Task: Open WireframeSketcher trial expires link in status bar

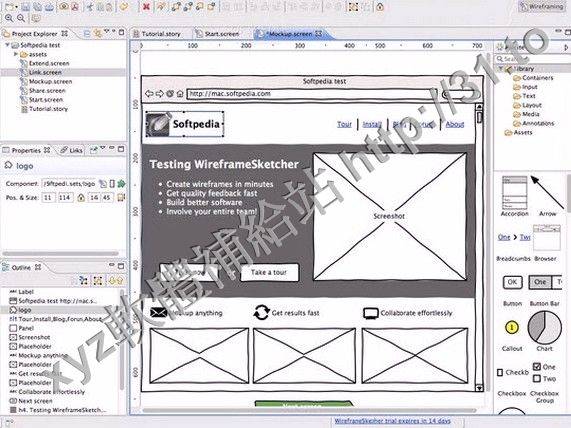Action: point(392,421)
